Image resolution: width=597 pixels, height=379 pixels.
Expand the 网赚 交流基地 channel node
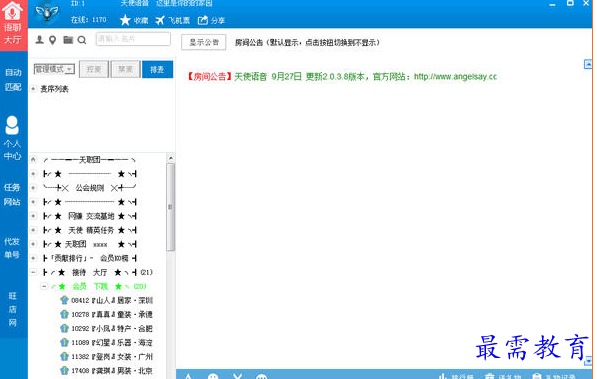(x=34, y=216)
